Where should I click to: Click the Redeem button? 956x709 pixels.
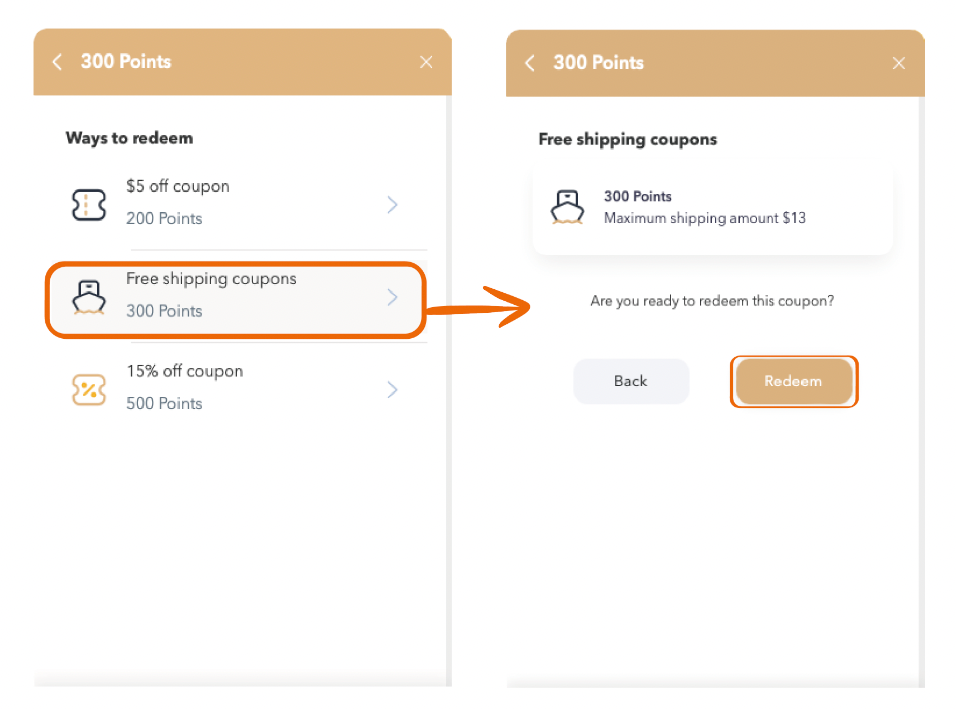click(x=794, y=382)
